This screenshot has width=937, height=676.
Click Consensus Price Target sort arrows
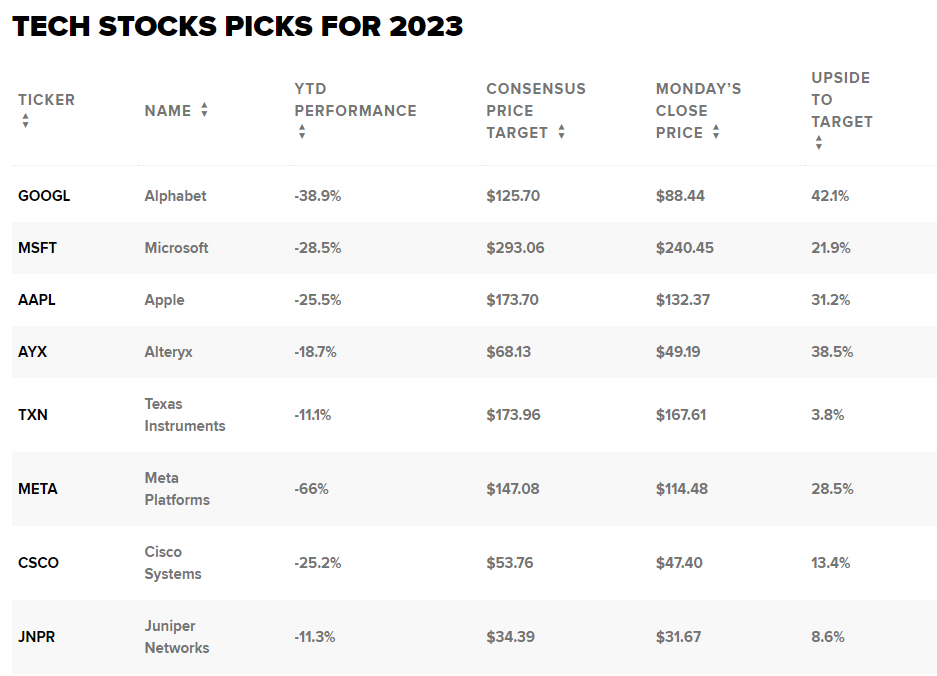[x=561, y=131]
